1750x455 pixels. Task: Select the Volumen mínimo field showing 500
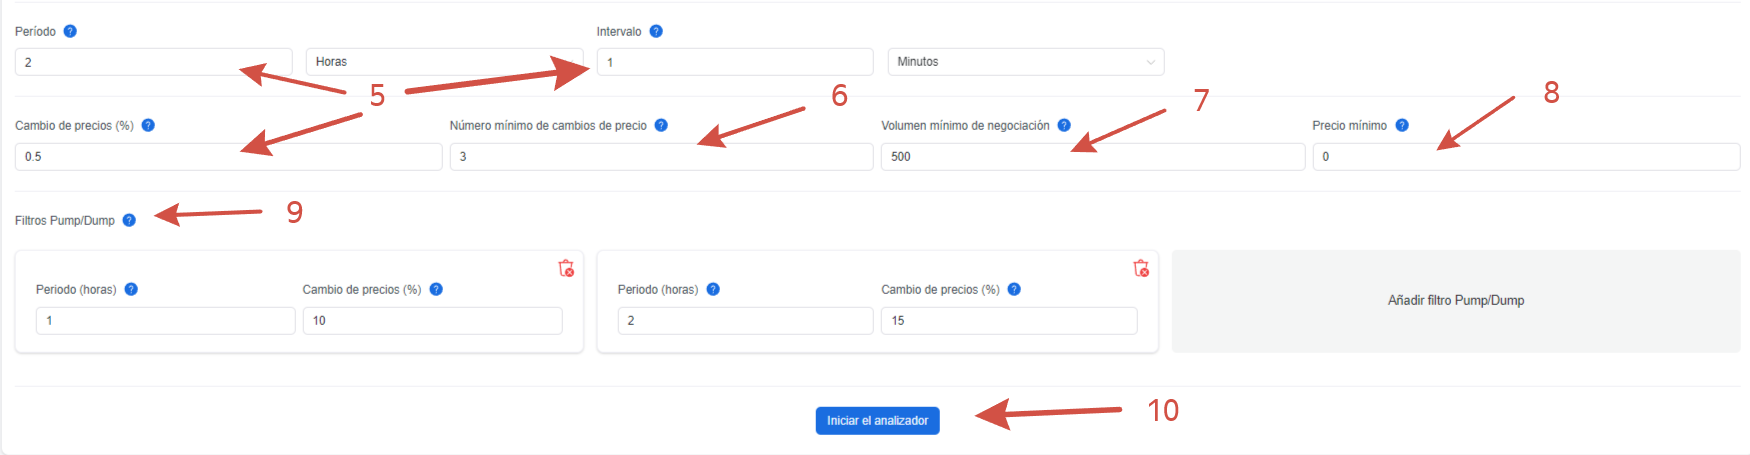1093,157
